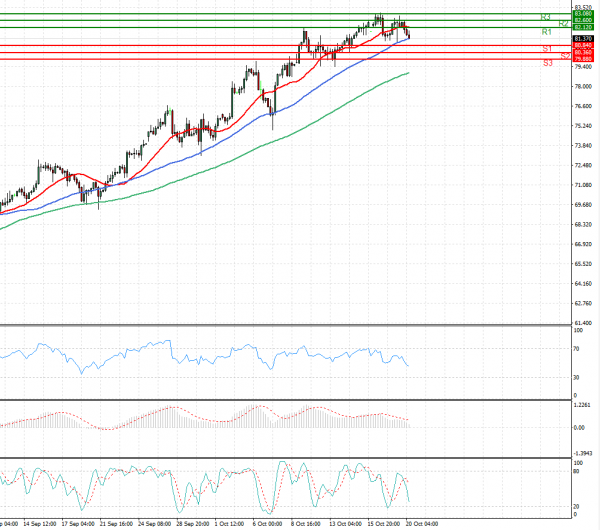The width and height of the screenshot is (600, 530).
Task: Select the green 83.080 price tag
Action: coord(583,14)
